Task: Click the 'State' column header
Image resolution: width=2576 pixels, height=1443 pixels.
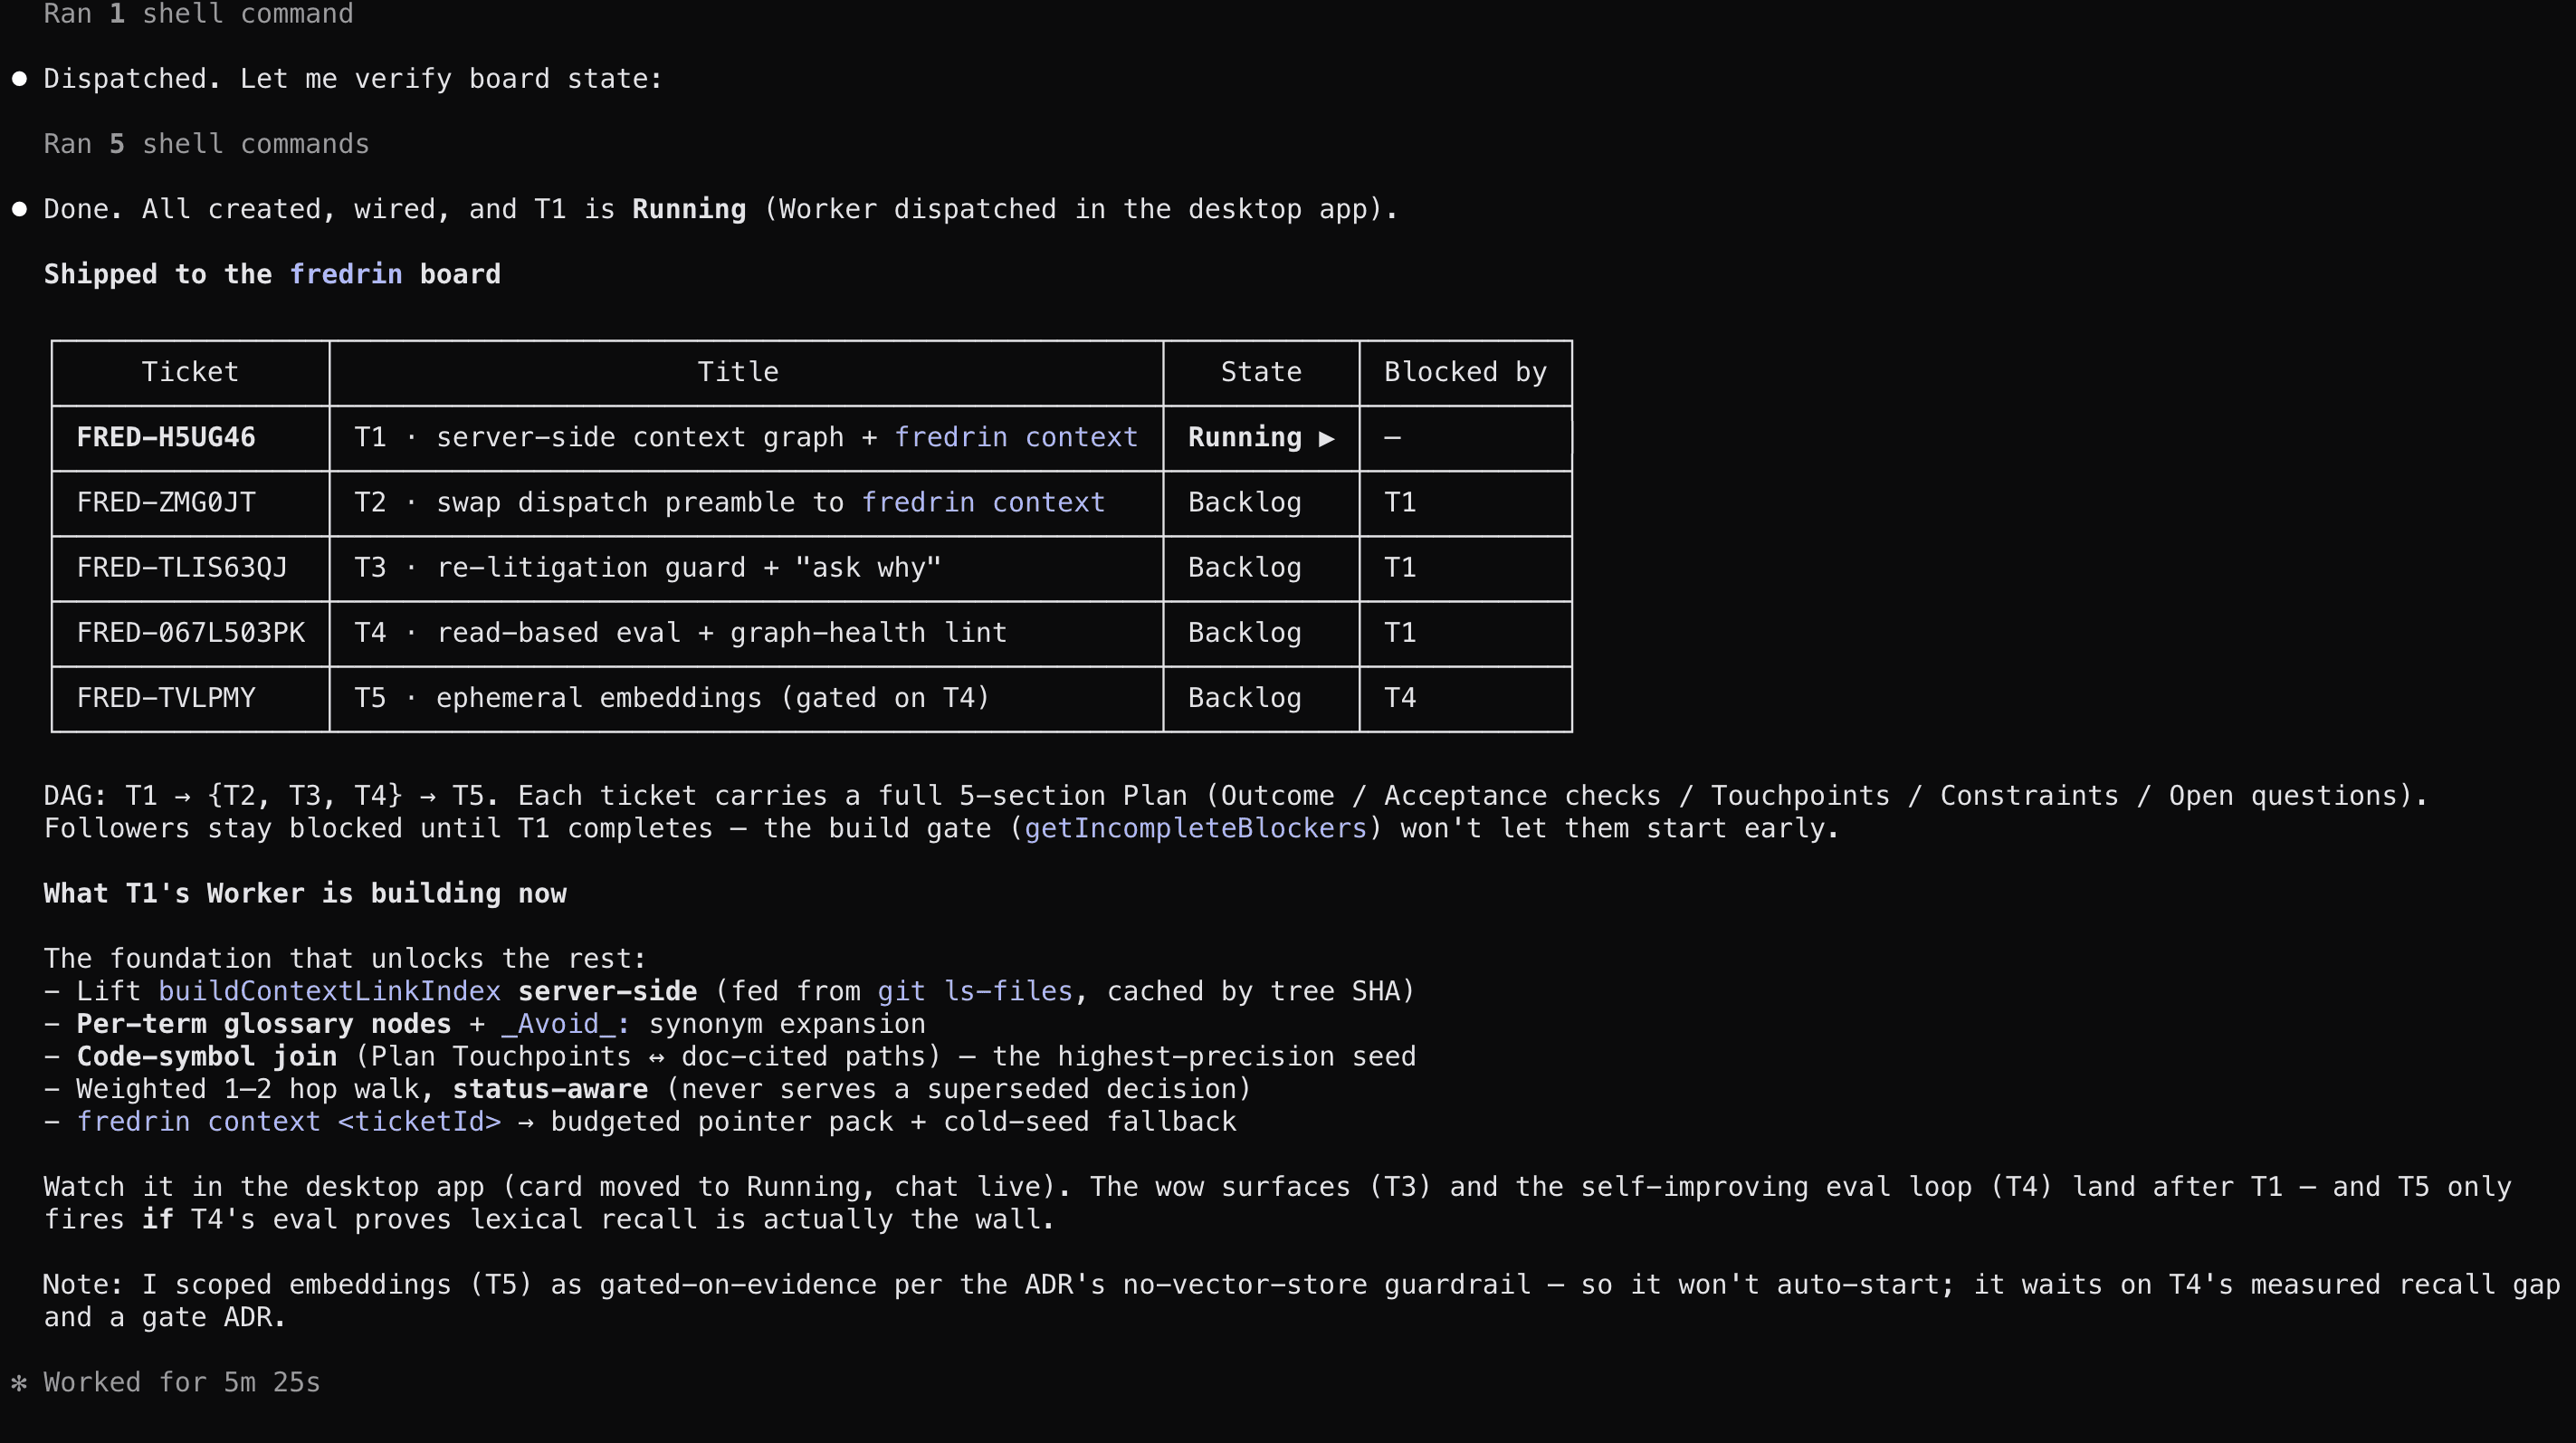Action: pos(1261,372)
